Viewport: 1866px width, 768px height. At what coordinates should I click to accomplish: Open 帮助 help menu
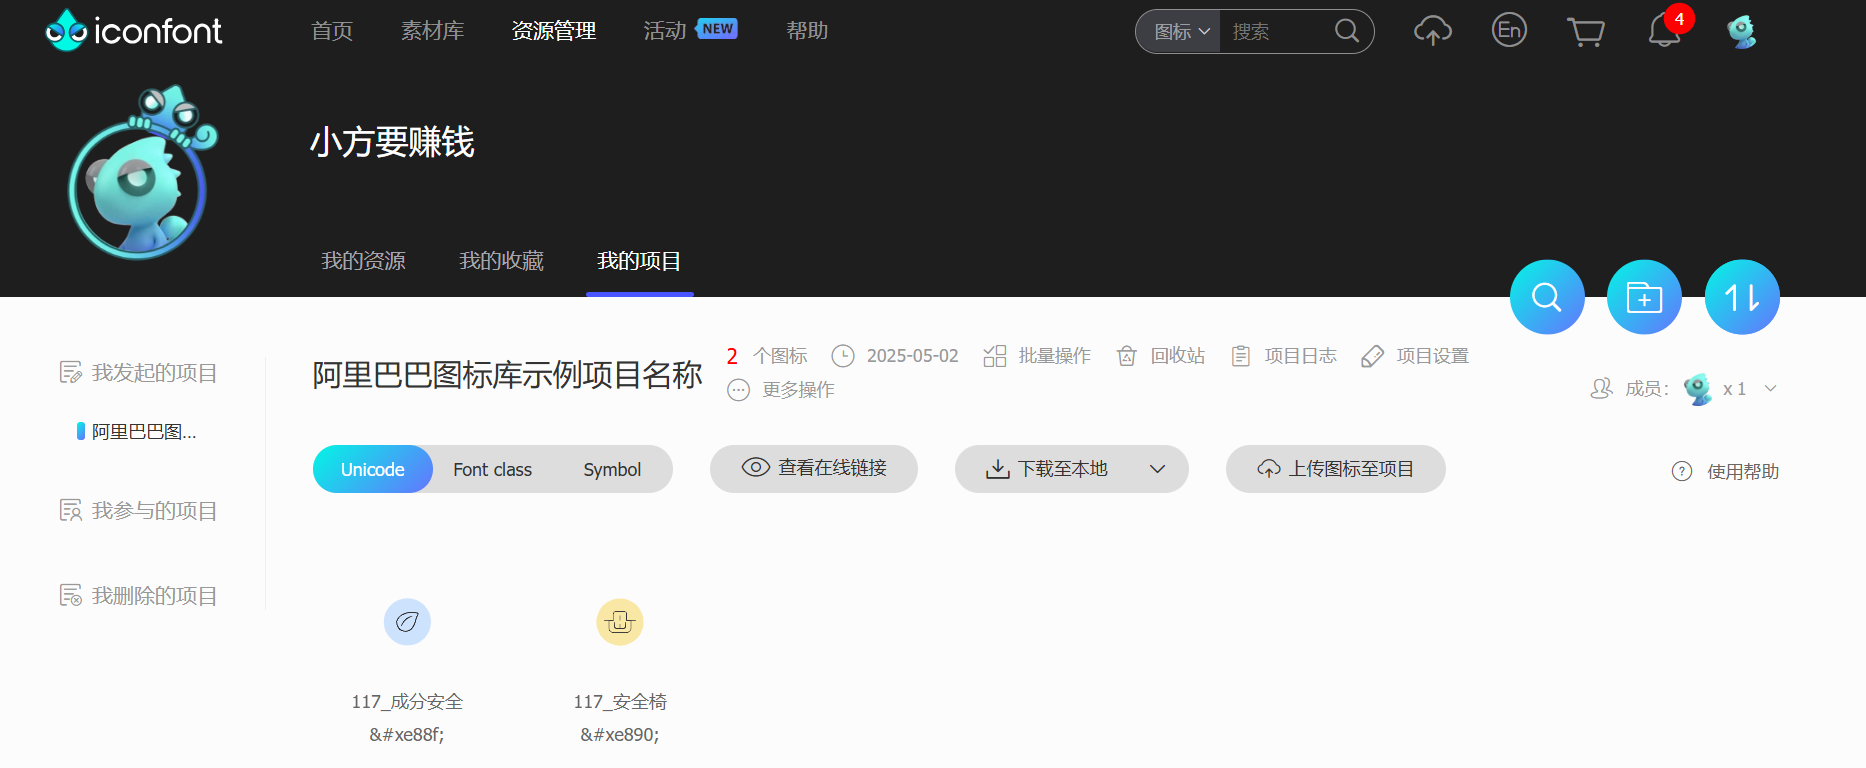(807, 31)
